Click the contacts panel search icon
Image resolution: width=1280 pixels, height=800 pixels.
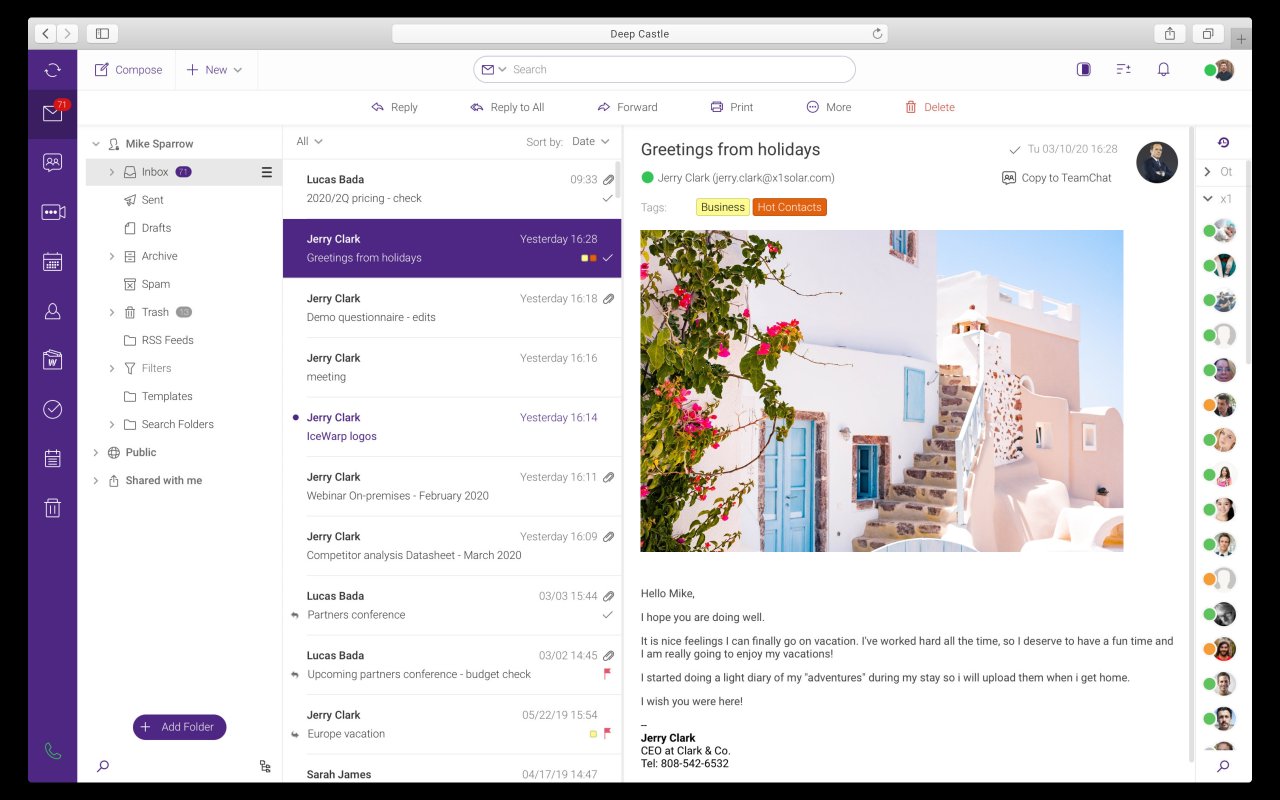coord(1222,766)
